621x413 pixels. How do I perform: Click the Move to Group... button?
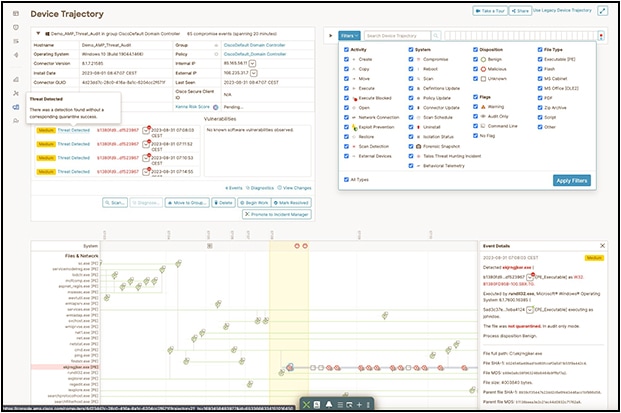[x=187, y=203]
